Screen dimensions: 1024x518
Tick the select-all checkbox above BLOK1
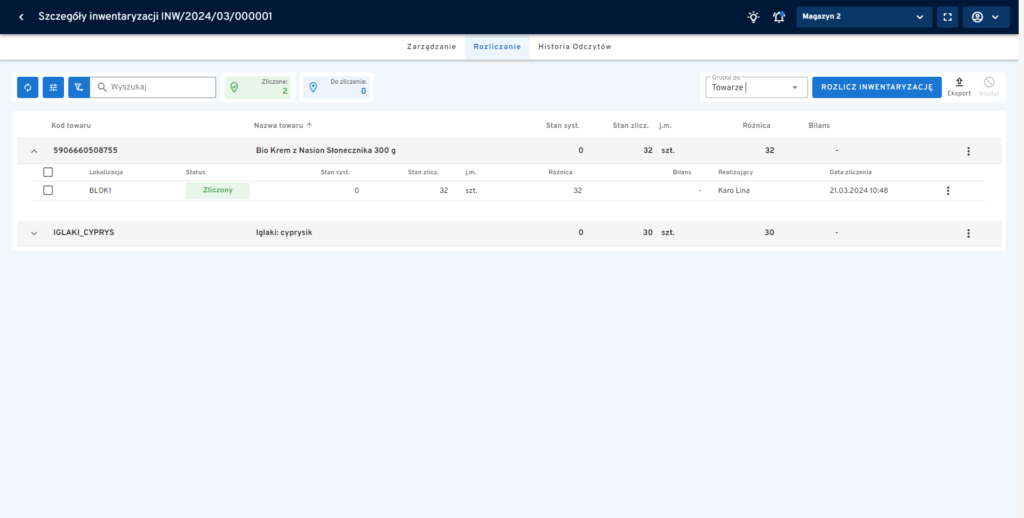coord(48,172)
